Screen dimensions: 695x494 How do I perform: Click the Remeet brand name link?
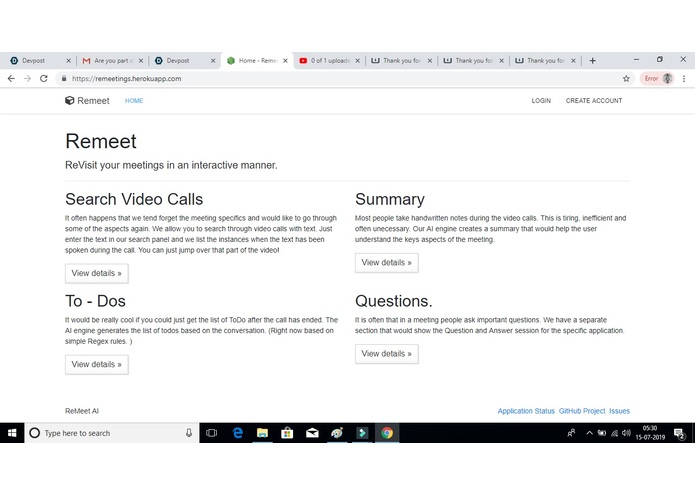pos(93,101)
